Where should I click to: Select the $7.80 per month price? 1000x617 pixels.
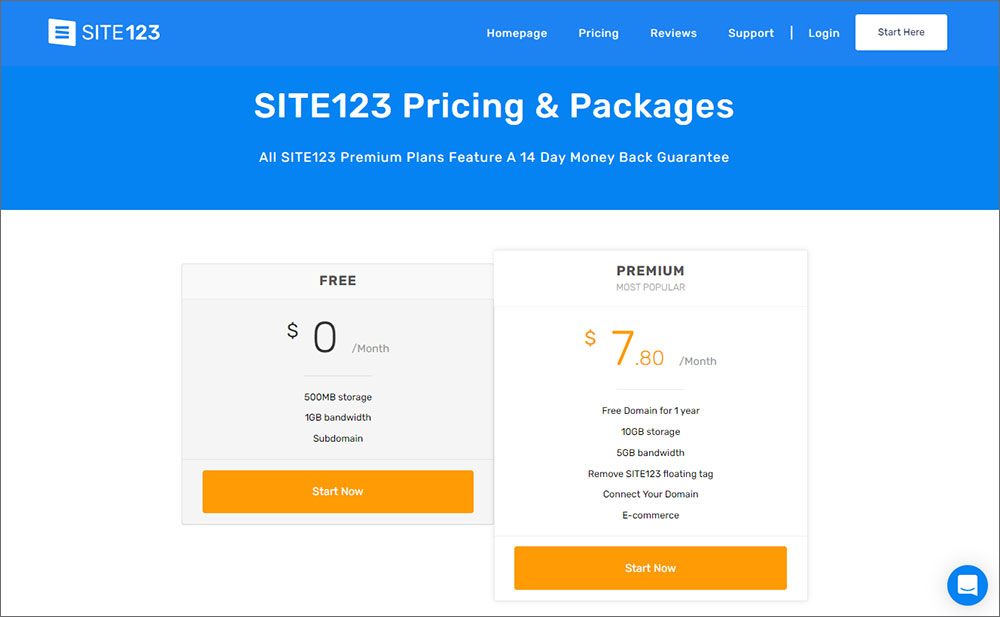[650, 349]
